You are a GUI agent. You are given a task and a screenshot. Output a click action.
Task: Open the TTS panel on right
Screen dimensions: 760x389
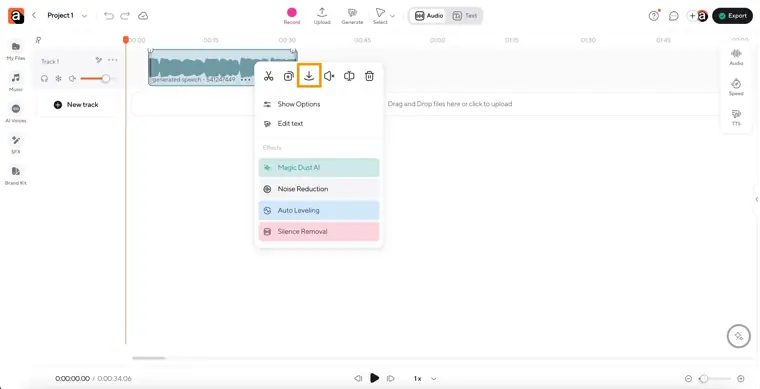coord(736,117)
